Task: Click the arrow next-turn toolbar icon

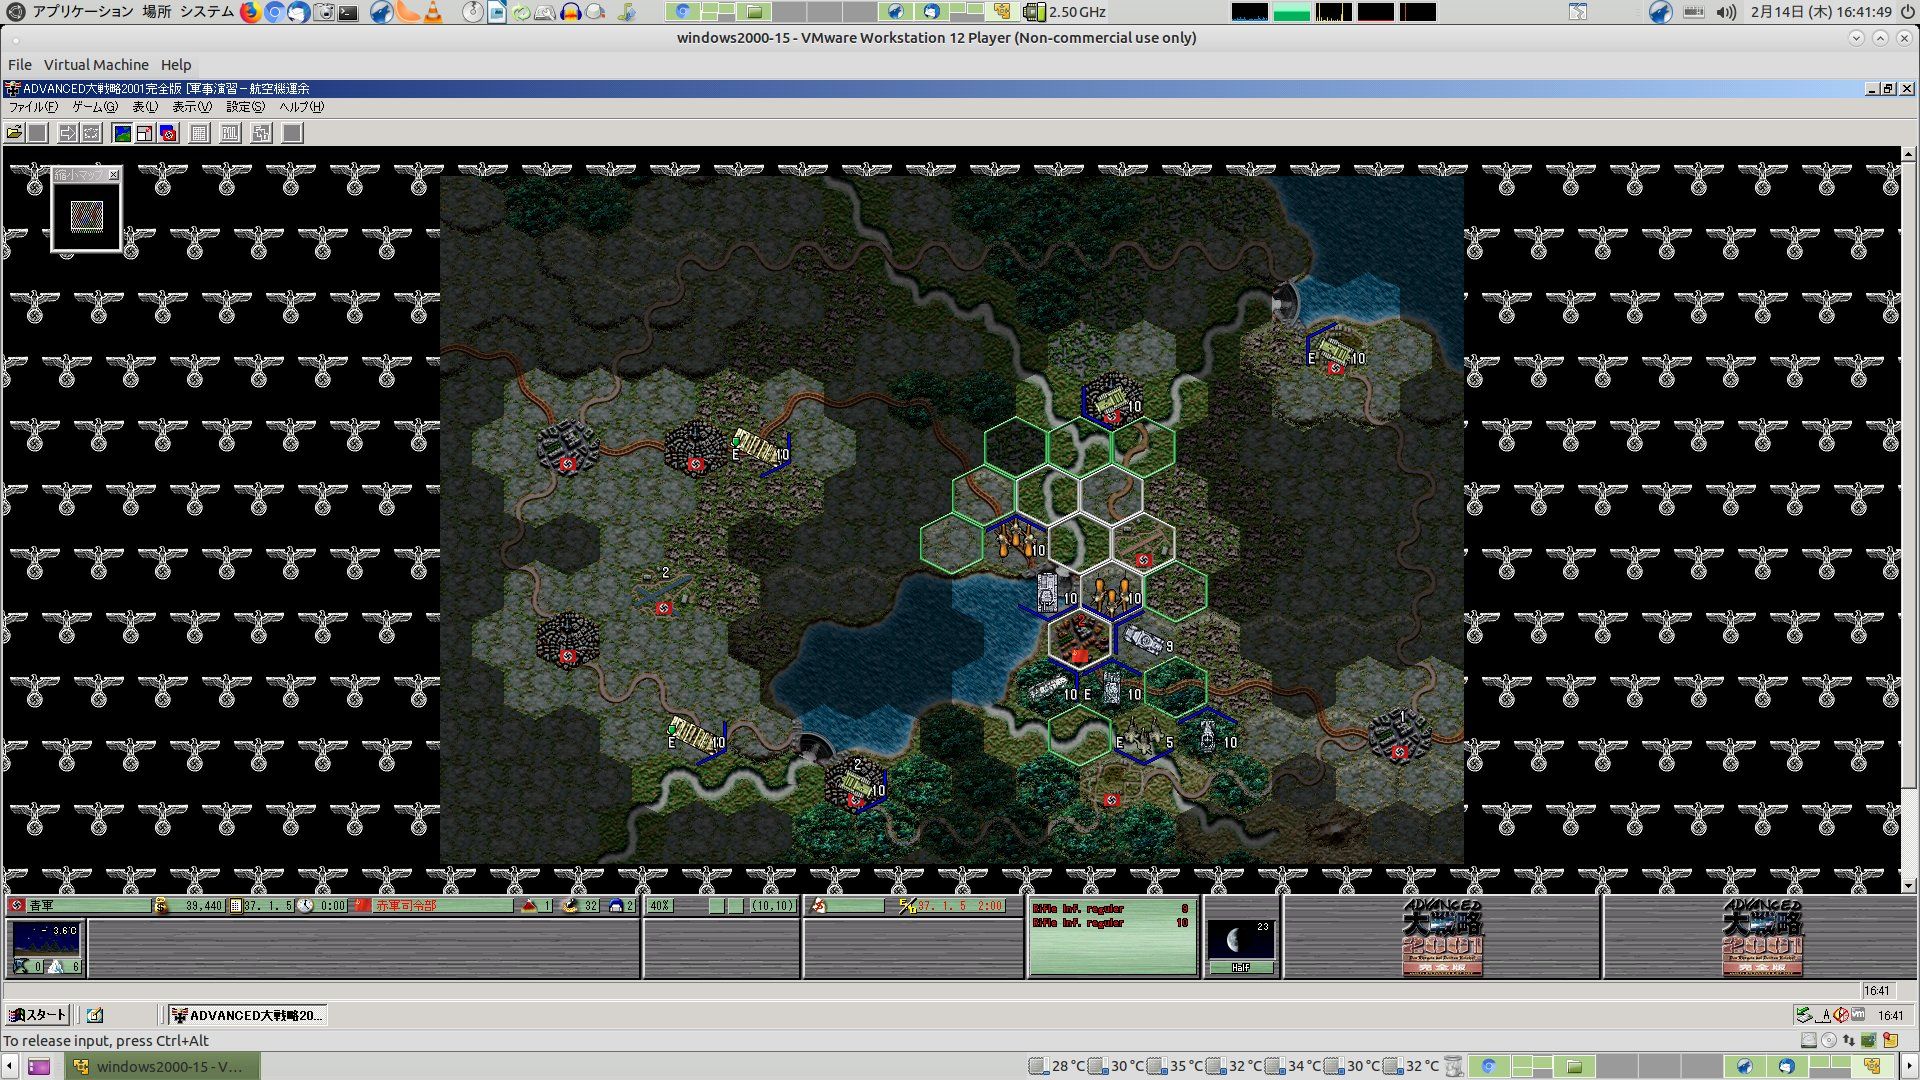Action: pyautogui.click(x=67, y=133)
